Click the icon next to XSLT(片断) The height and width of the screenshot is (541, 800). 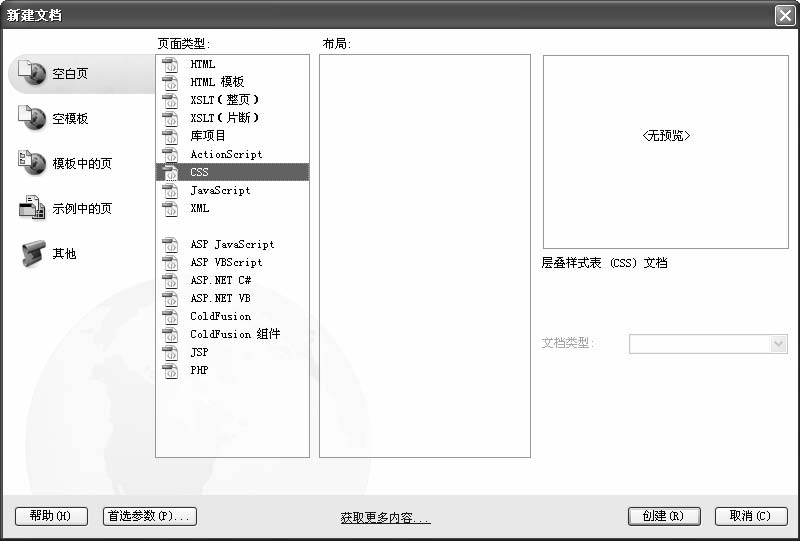[x=170, y=118]
